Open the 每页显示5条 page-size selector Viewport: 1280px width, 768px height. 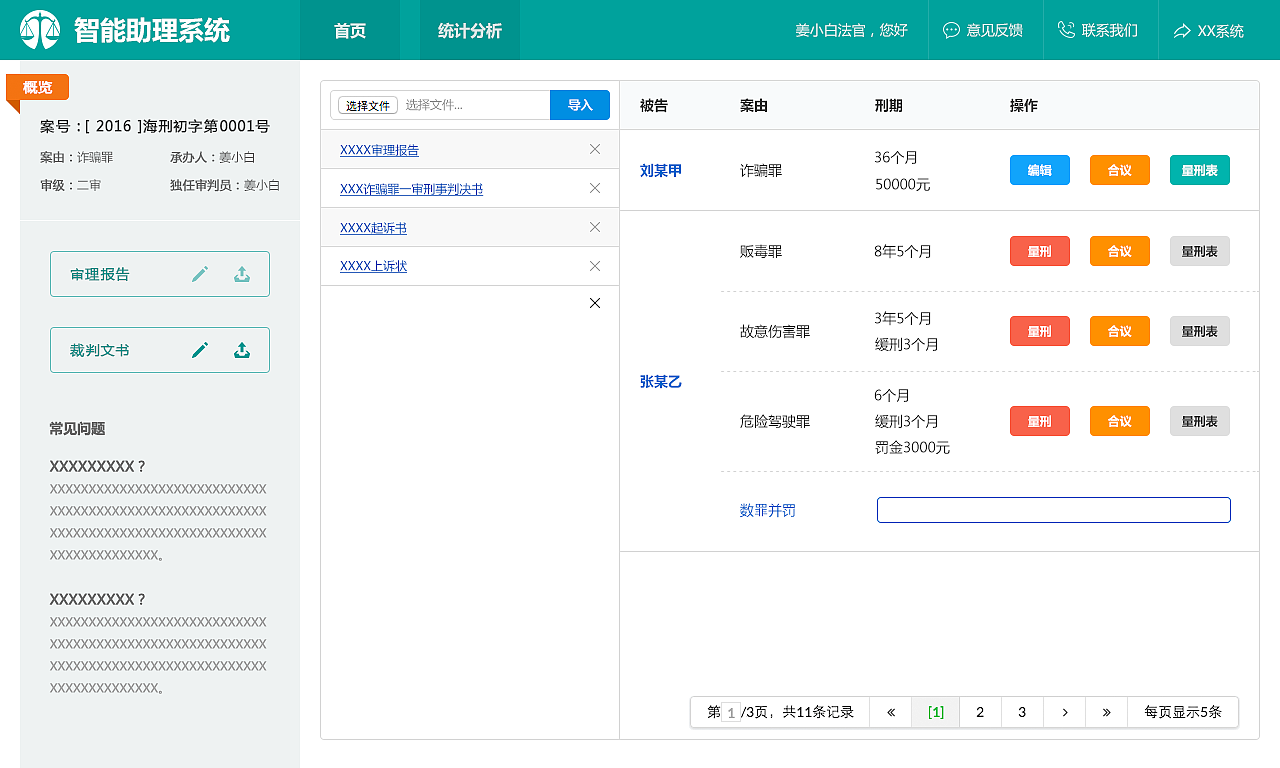pyautogui.click(x=1183, y=712)
